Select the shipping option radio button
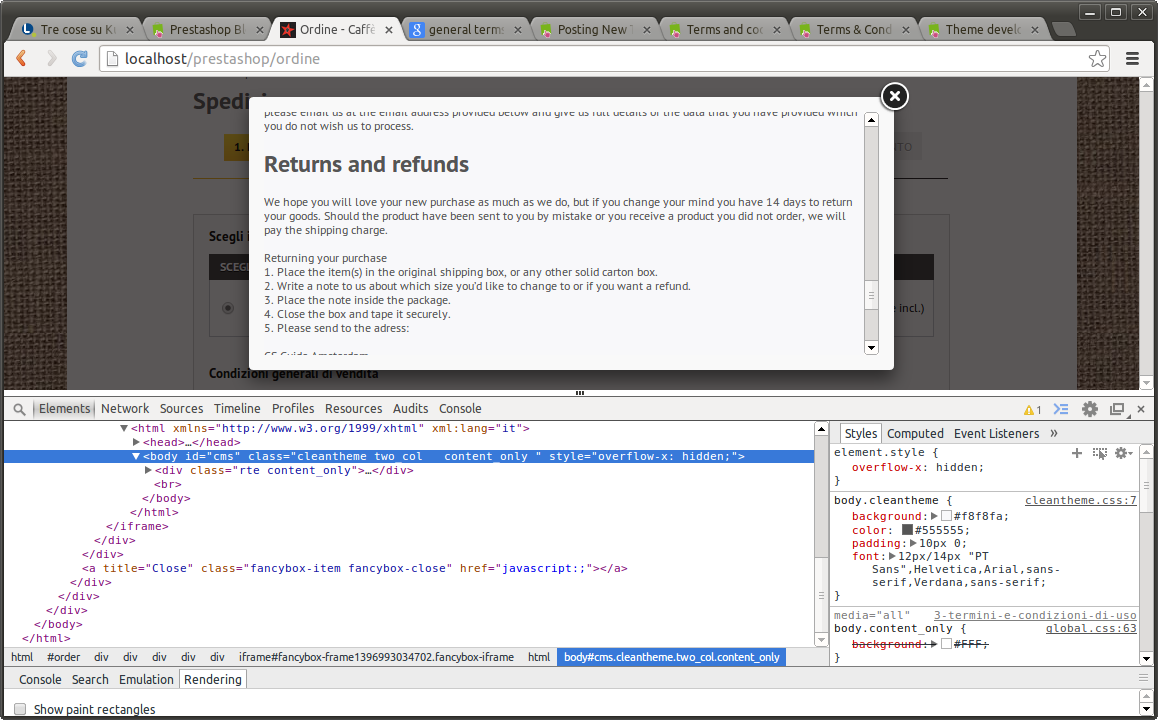Image resolution: width=1158 pixels, height=720 pixels. point(228,308)
